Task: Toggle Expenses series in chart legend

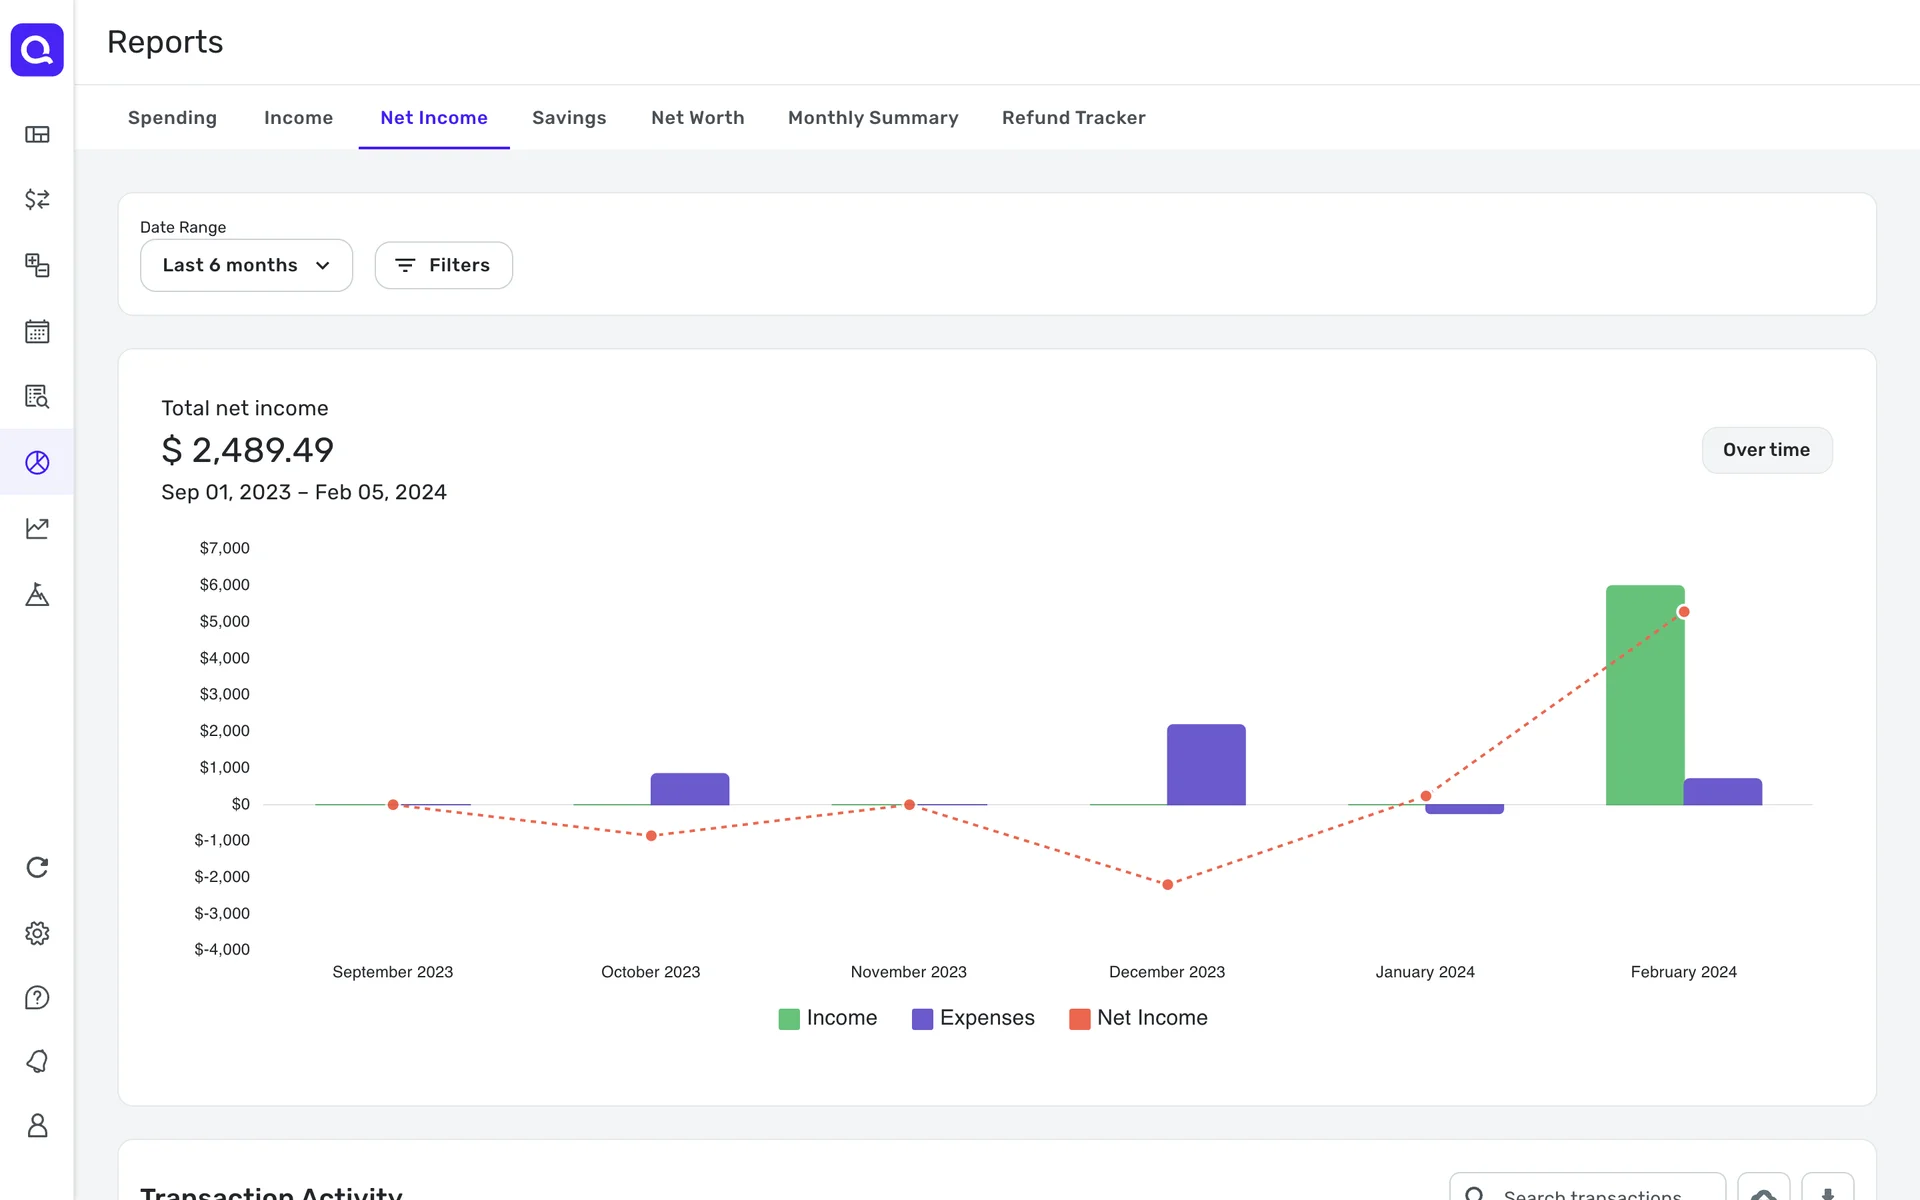Action: [x=973, y=1018]
